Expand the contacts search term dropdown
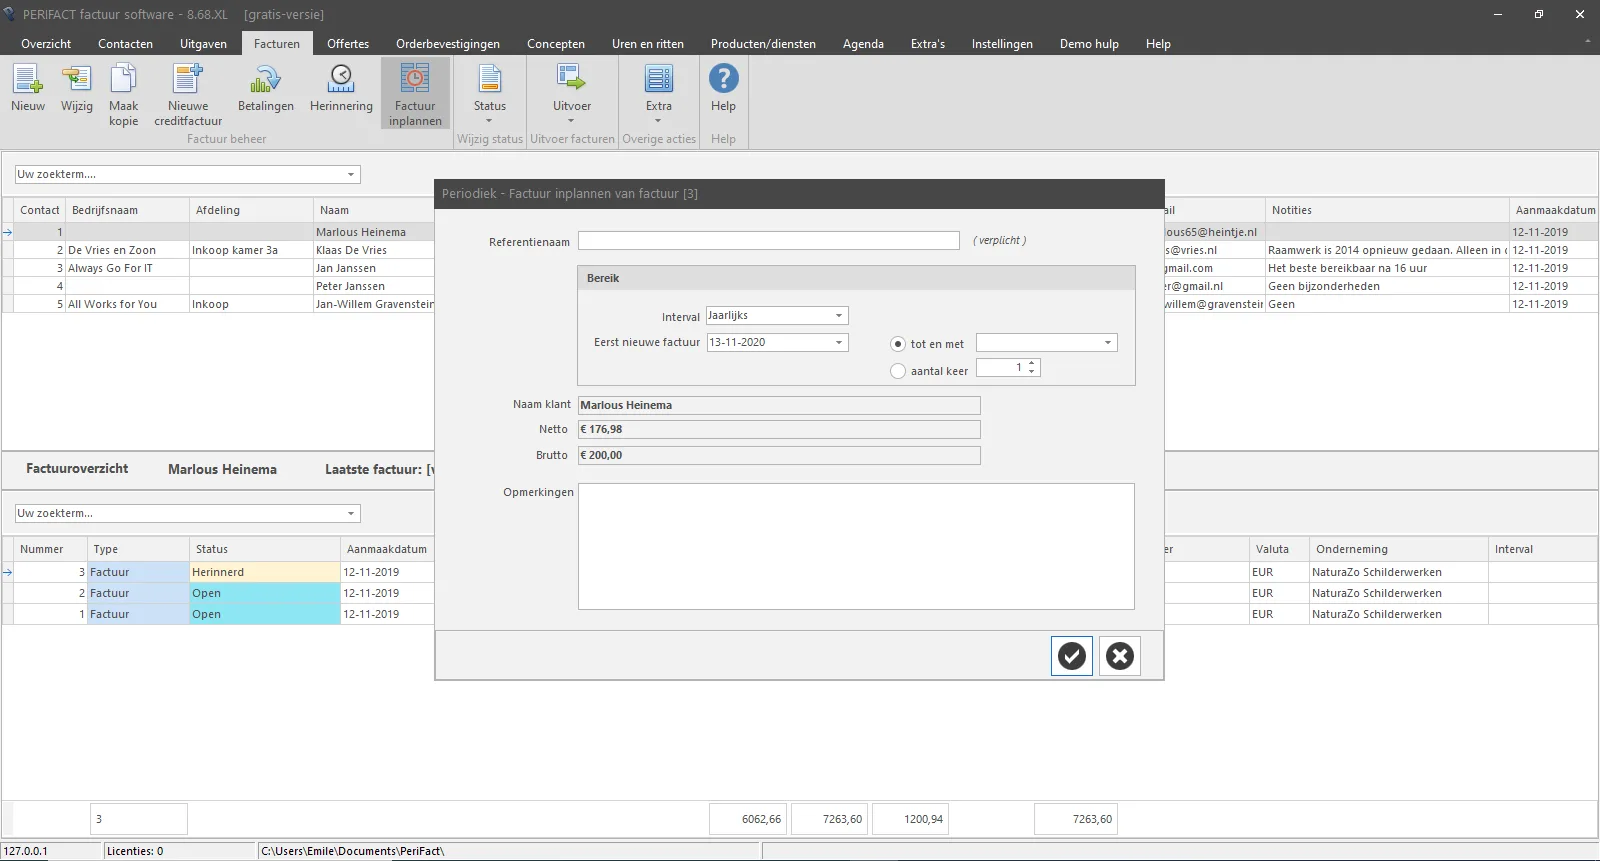1600x861 pixels. (x=351, y=175)
